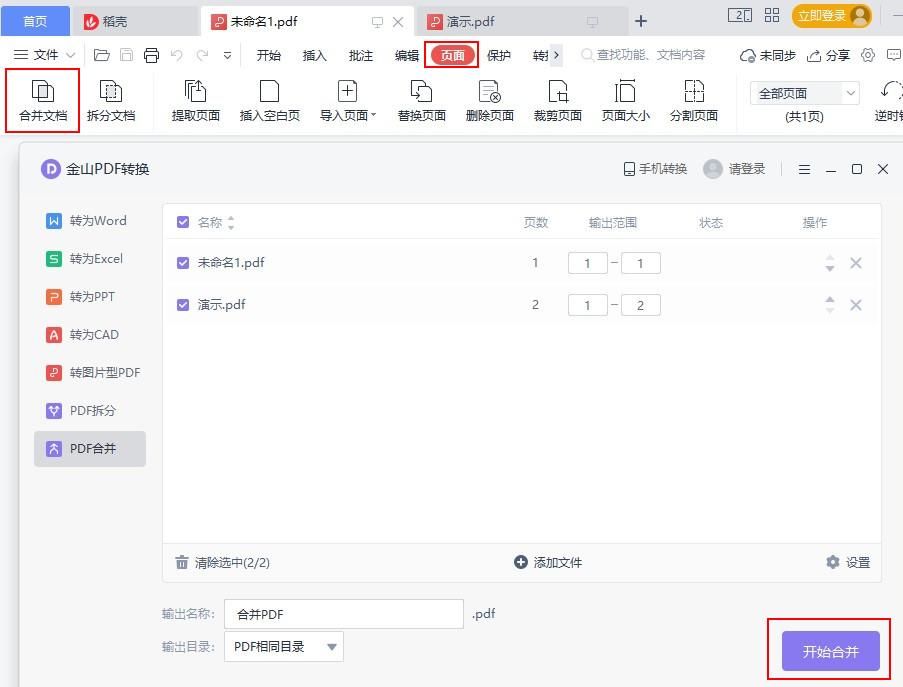Switch to the 编辑 ribbon tab
The height and width of the screenshot is (687, 903).
407,55
